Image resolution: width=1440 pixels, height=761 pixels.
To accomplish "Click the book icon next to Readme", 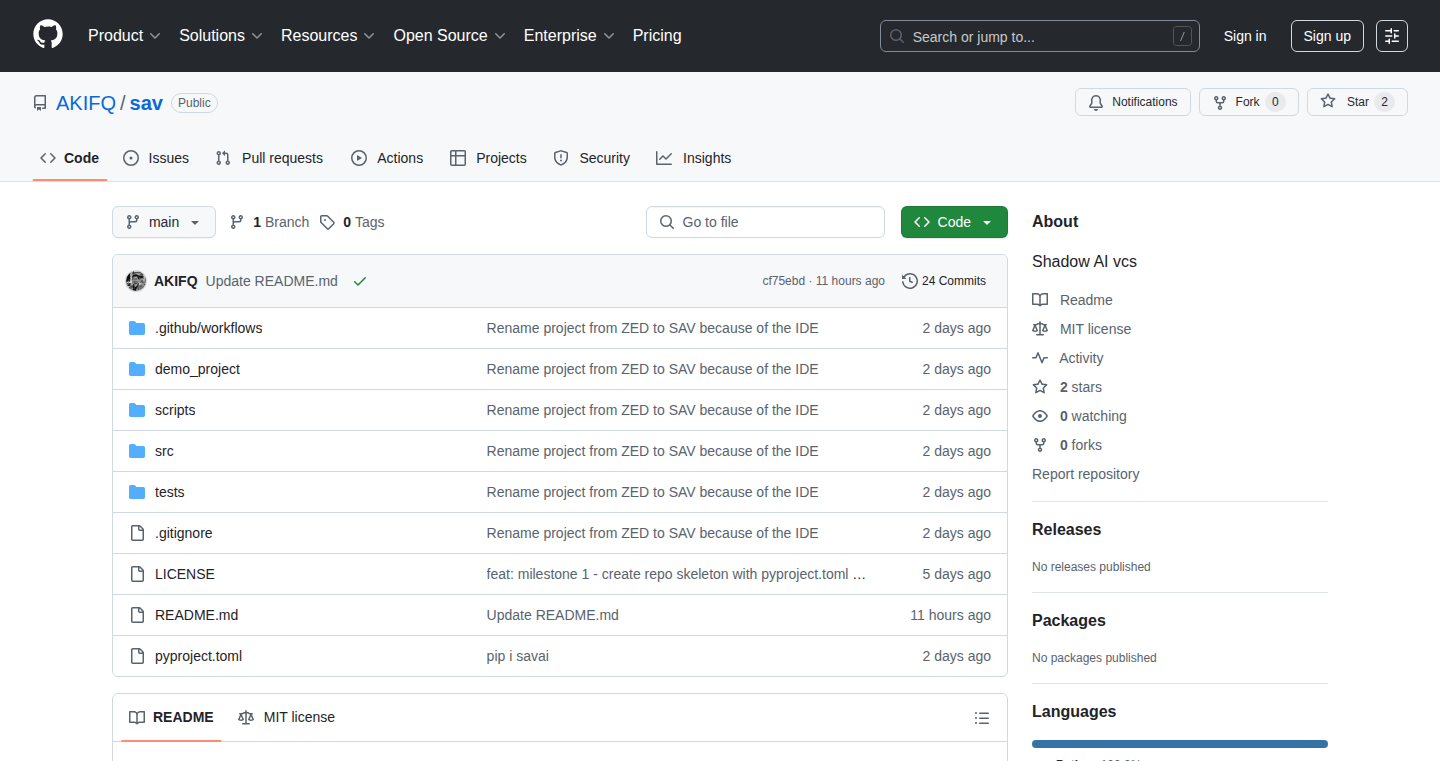I will point(1040,300).
